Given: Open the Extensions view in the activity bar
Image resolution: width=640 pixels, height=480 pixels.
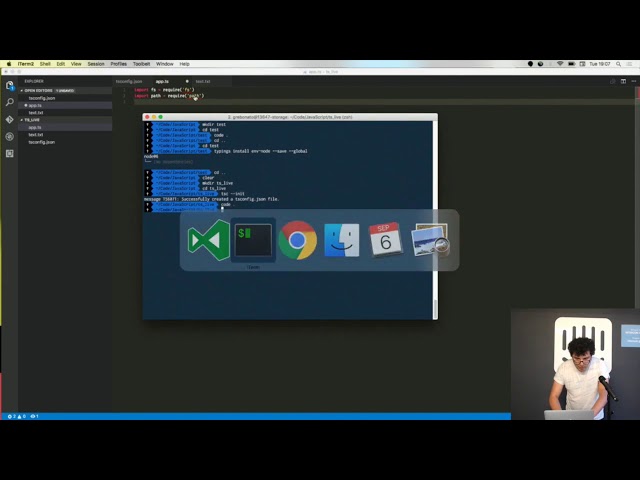Looking at the screenshot, I should 10,153.
